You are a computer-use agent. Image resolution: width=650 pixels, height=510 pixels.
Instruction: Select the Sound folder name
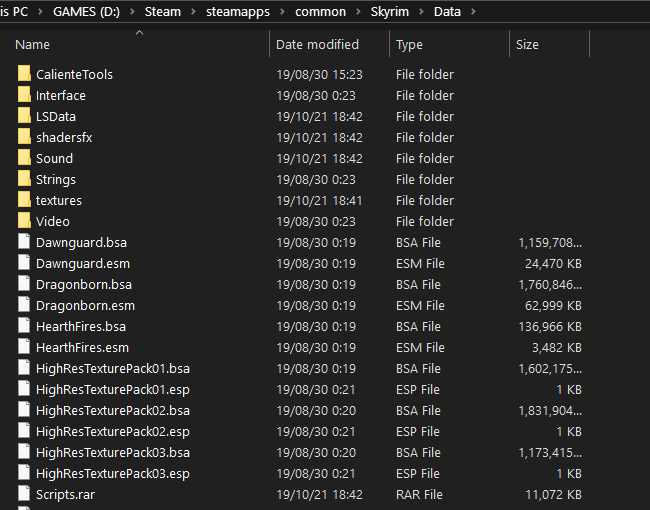coord(54,158)
